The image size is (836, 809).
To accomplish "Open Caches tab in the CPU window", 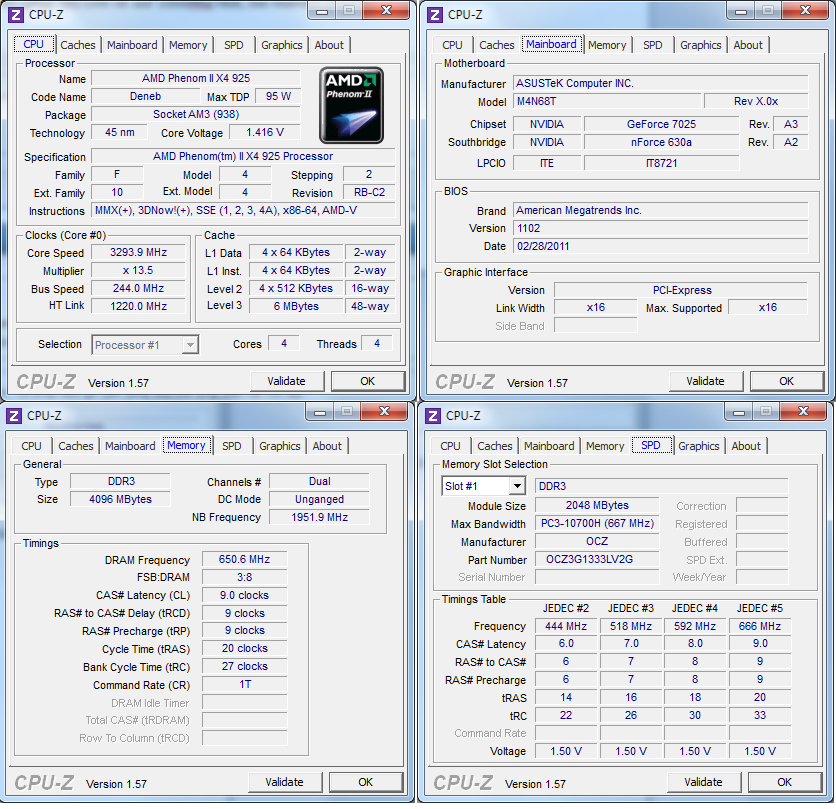I will coord(78,45).
